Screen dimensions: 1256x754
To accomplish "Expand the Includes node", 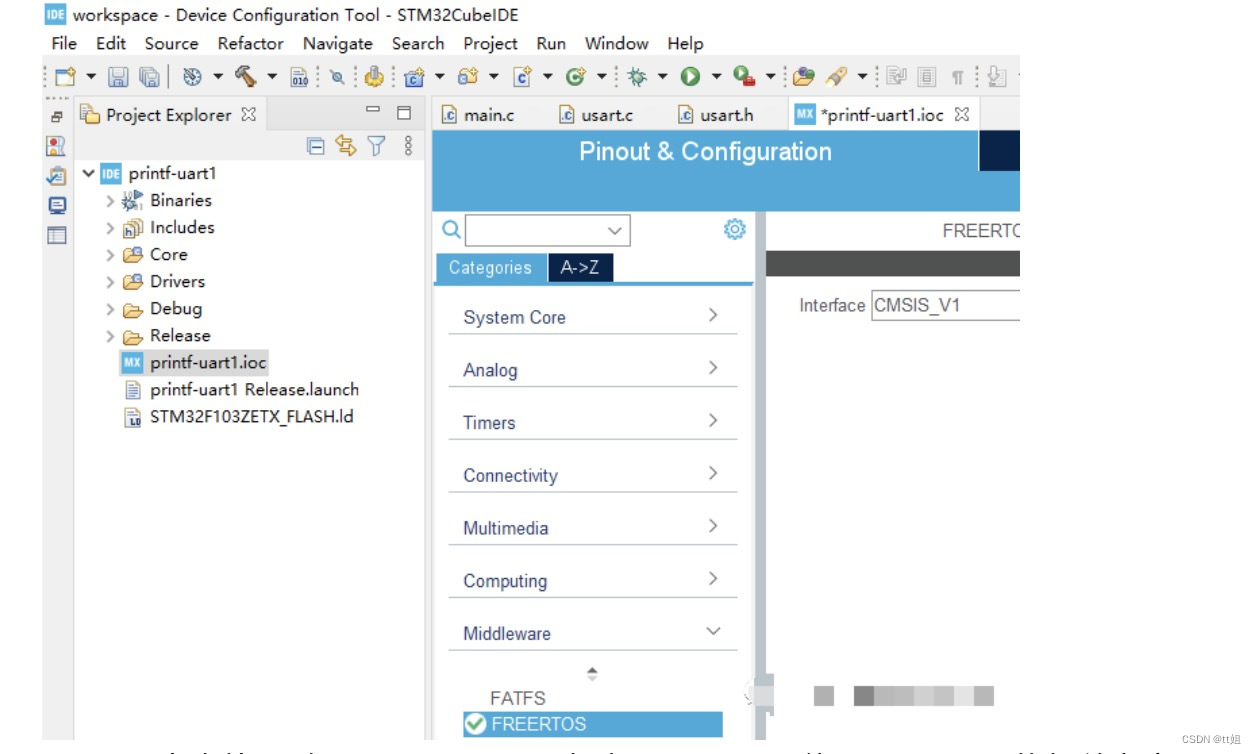I will (x=110, y=227).
